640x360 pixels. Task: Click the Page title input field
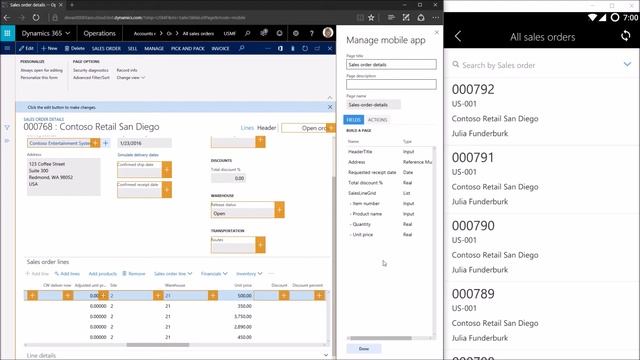pos(391,64)
